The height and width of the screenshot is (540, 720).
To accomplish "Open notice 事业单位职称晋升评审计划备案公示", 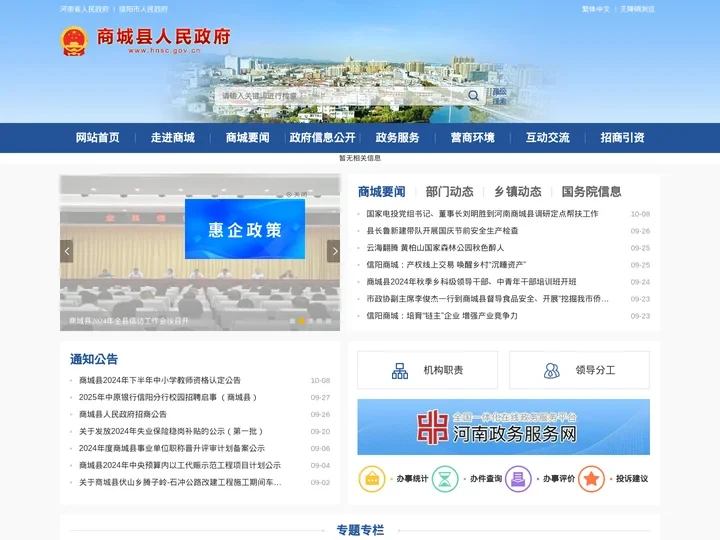I will pos(172,448).
